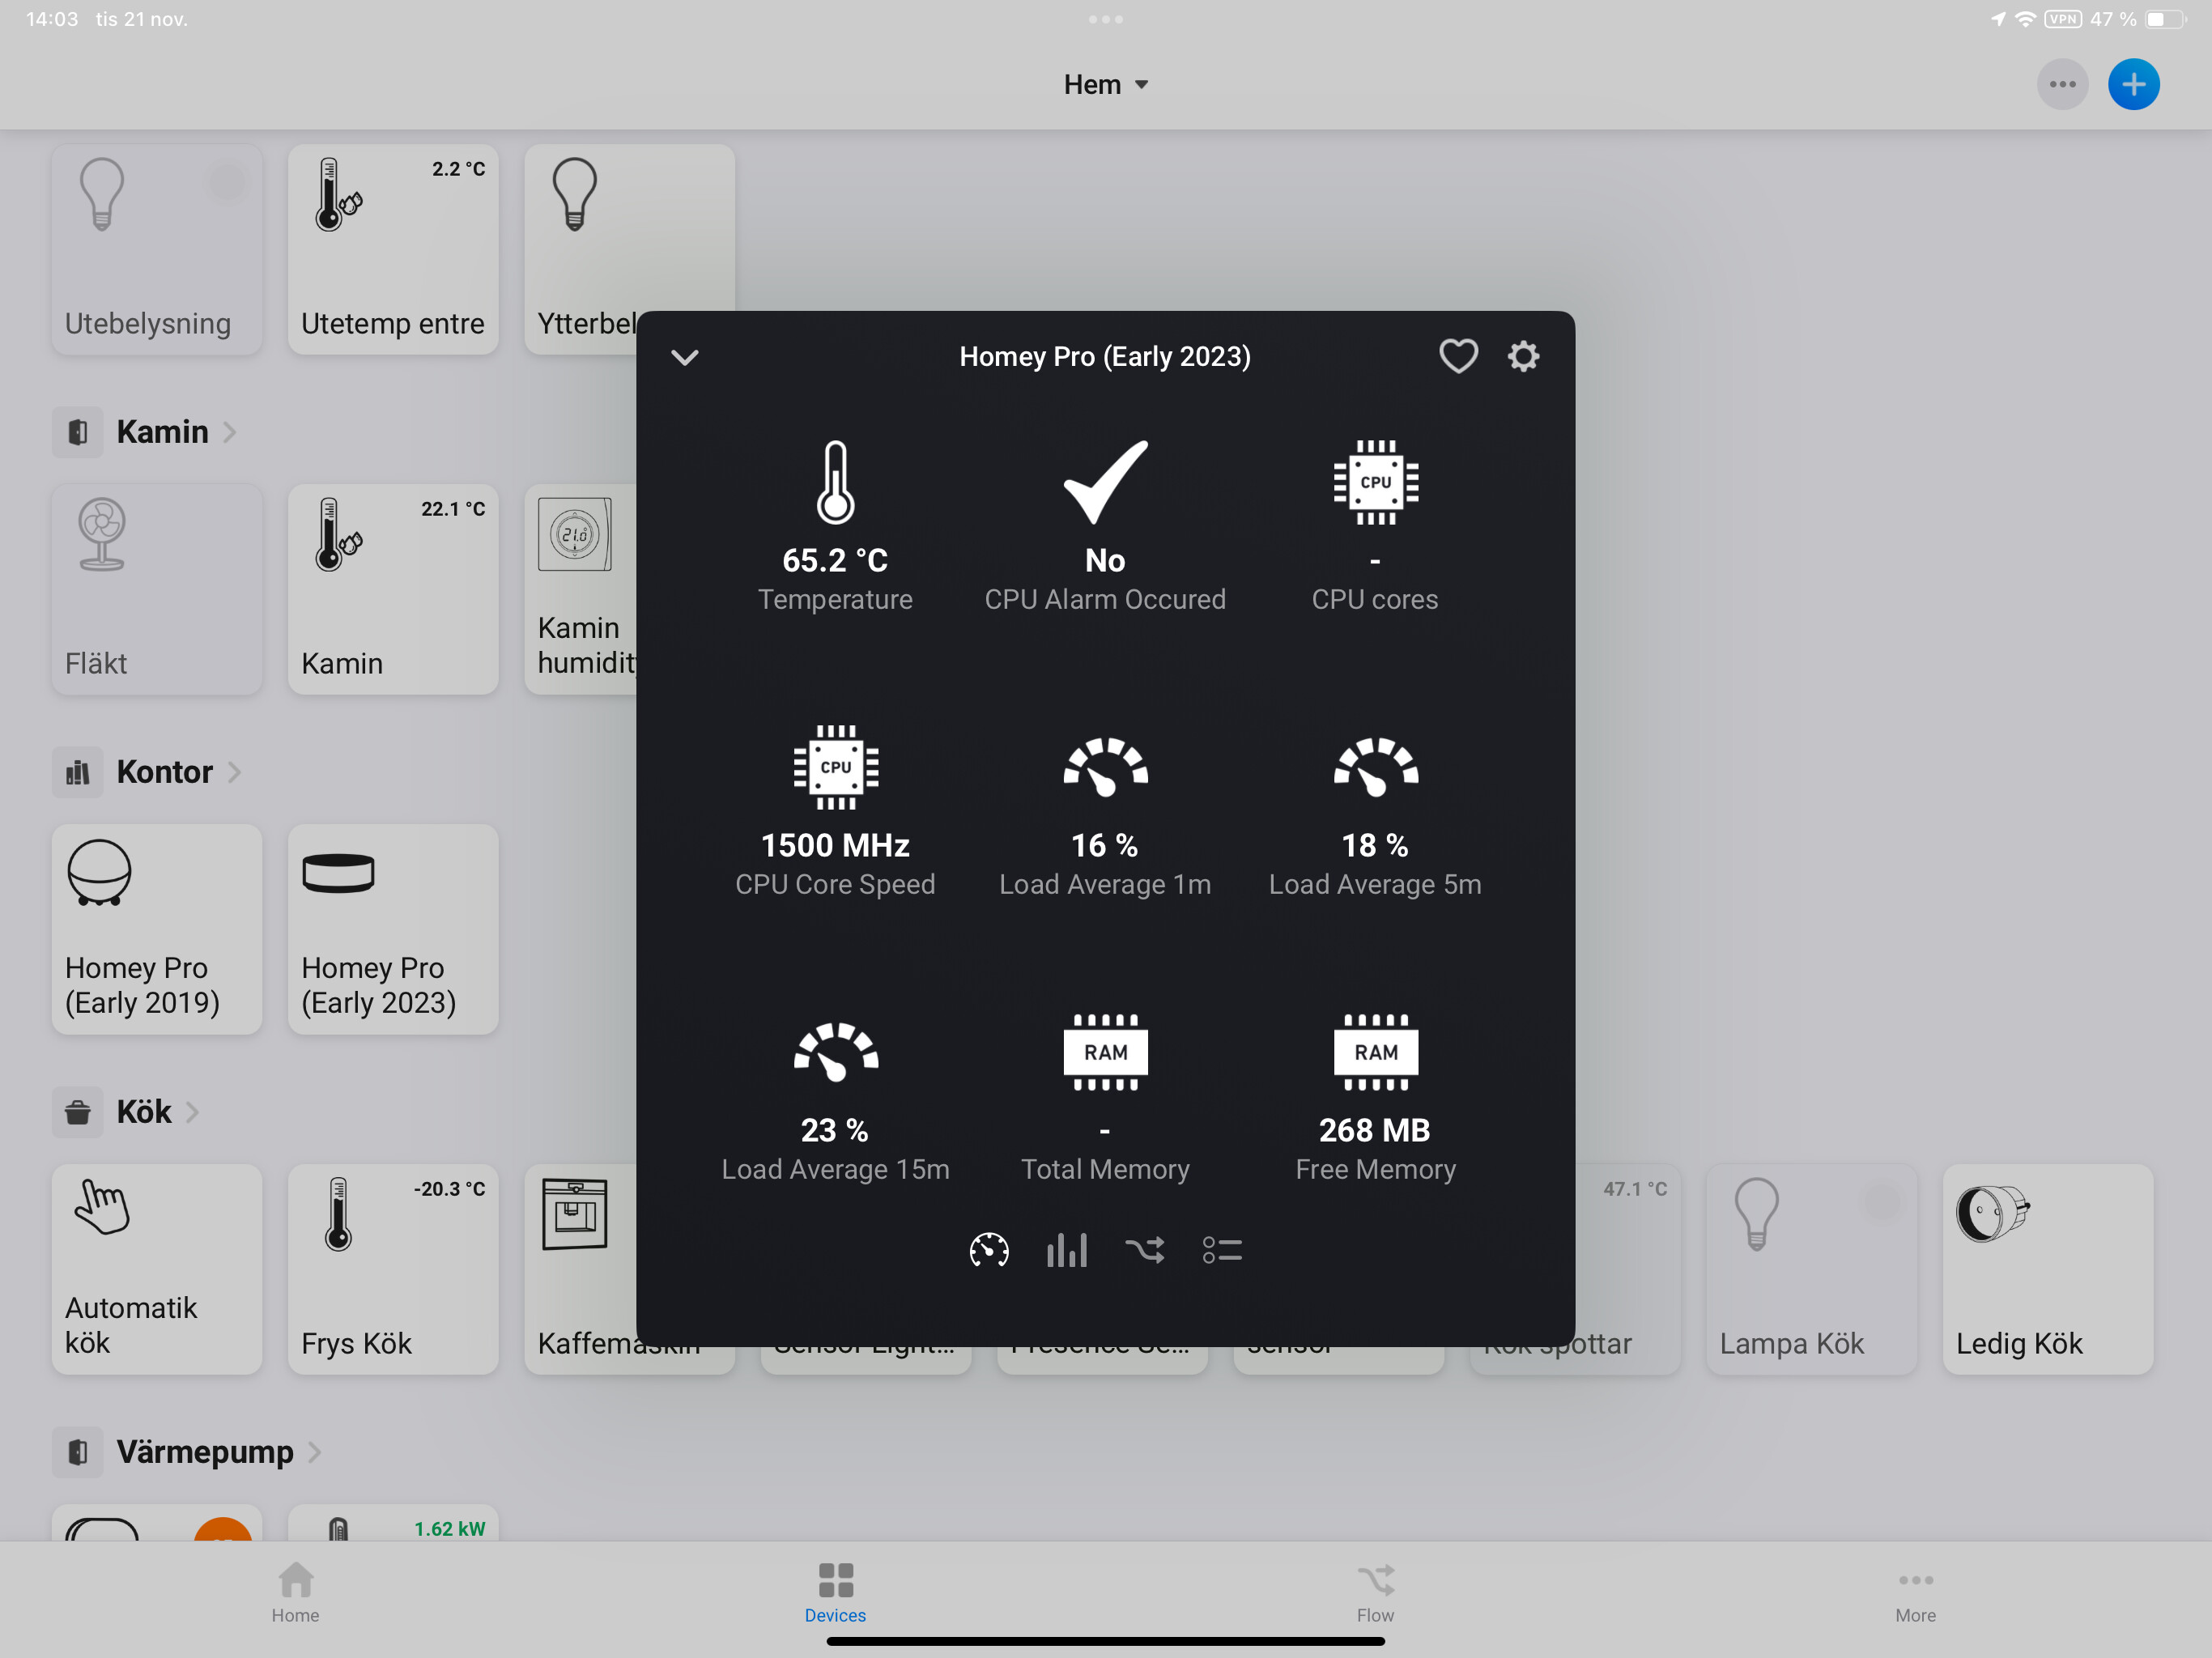Image resolution: width=2212 pixels, height=1658 pixels.
Task: Expand the Kamin zone section
Action: [x=163, y=432]
